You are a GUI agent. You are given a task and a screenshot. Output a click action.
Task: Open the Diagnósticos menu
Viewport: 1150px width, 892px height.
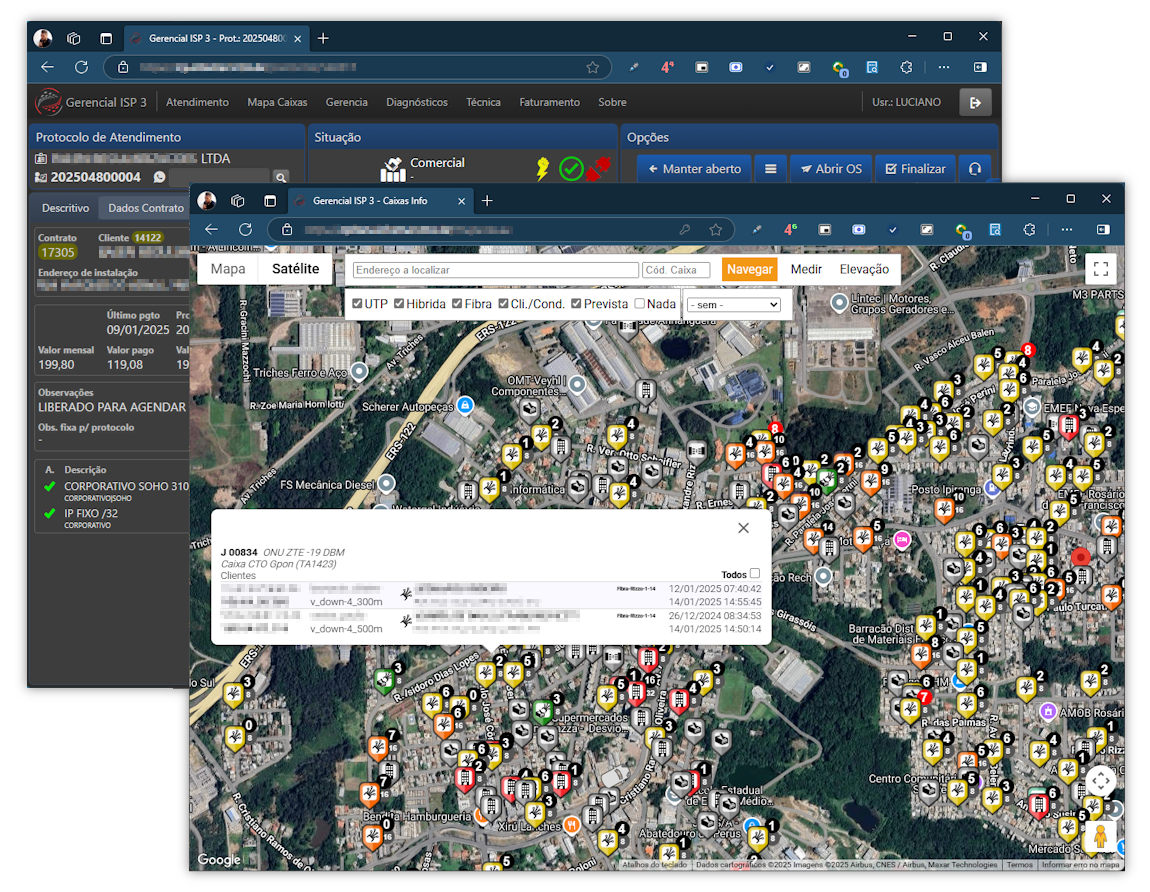pyautogui.click(x=416, y=102)
